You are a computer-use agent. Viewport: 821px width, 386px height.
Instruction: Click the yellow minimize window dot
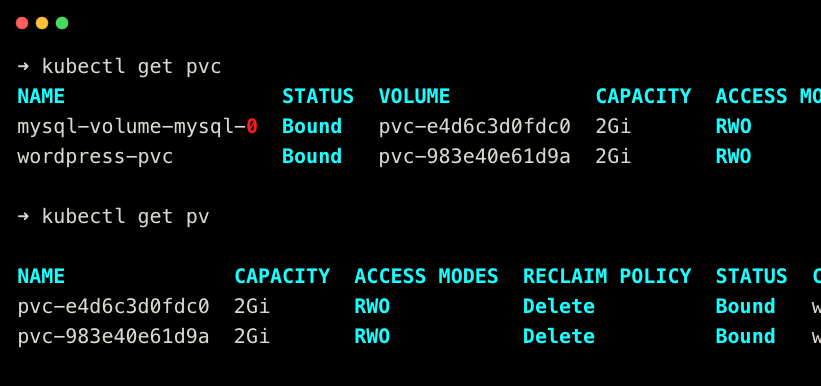click(42, 23)
